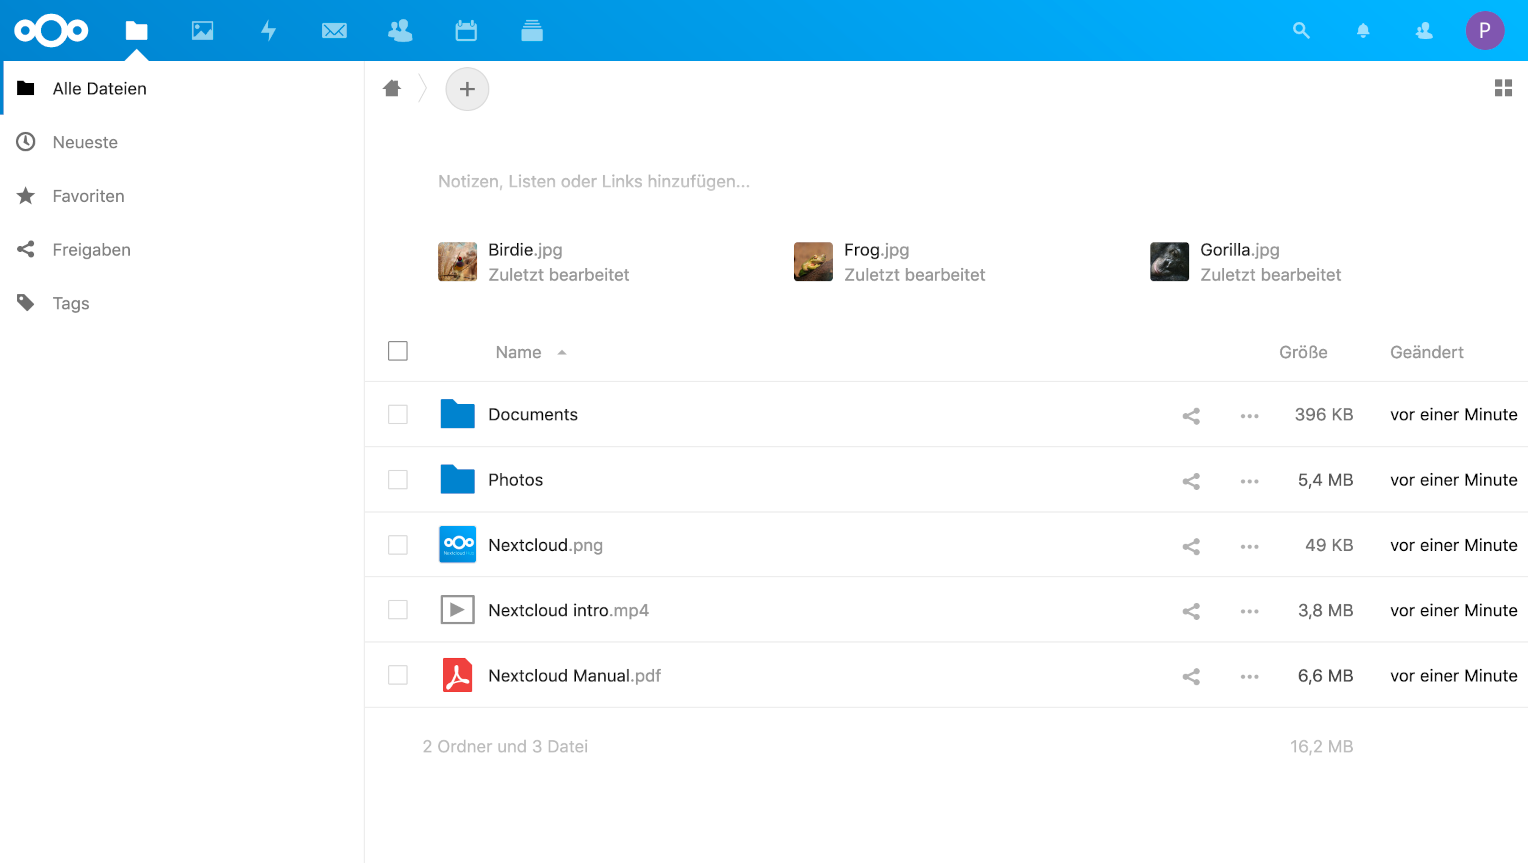This screenshot has width=1528, height=863.
Task: Open the notifications bell icon
Action: pyautogui.click(x=1362, y=31)
